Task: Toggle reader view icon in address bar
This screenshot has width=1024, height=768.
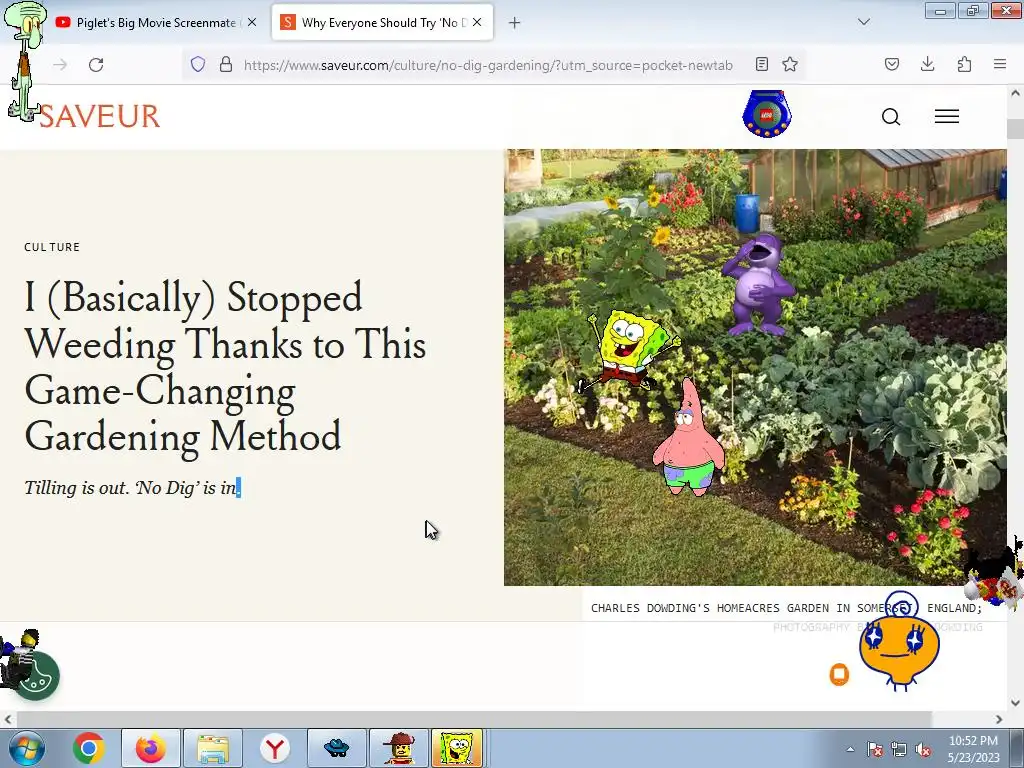Action: [761, 64]
